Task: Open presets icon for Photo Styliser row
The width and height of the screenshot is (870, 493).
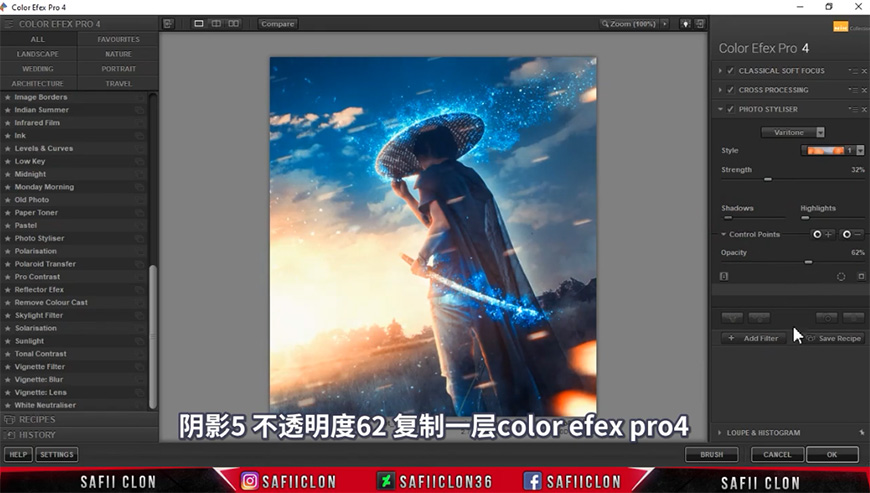Action: (x=139, y=238)
